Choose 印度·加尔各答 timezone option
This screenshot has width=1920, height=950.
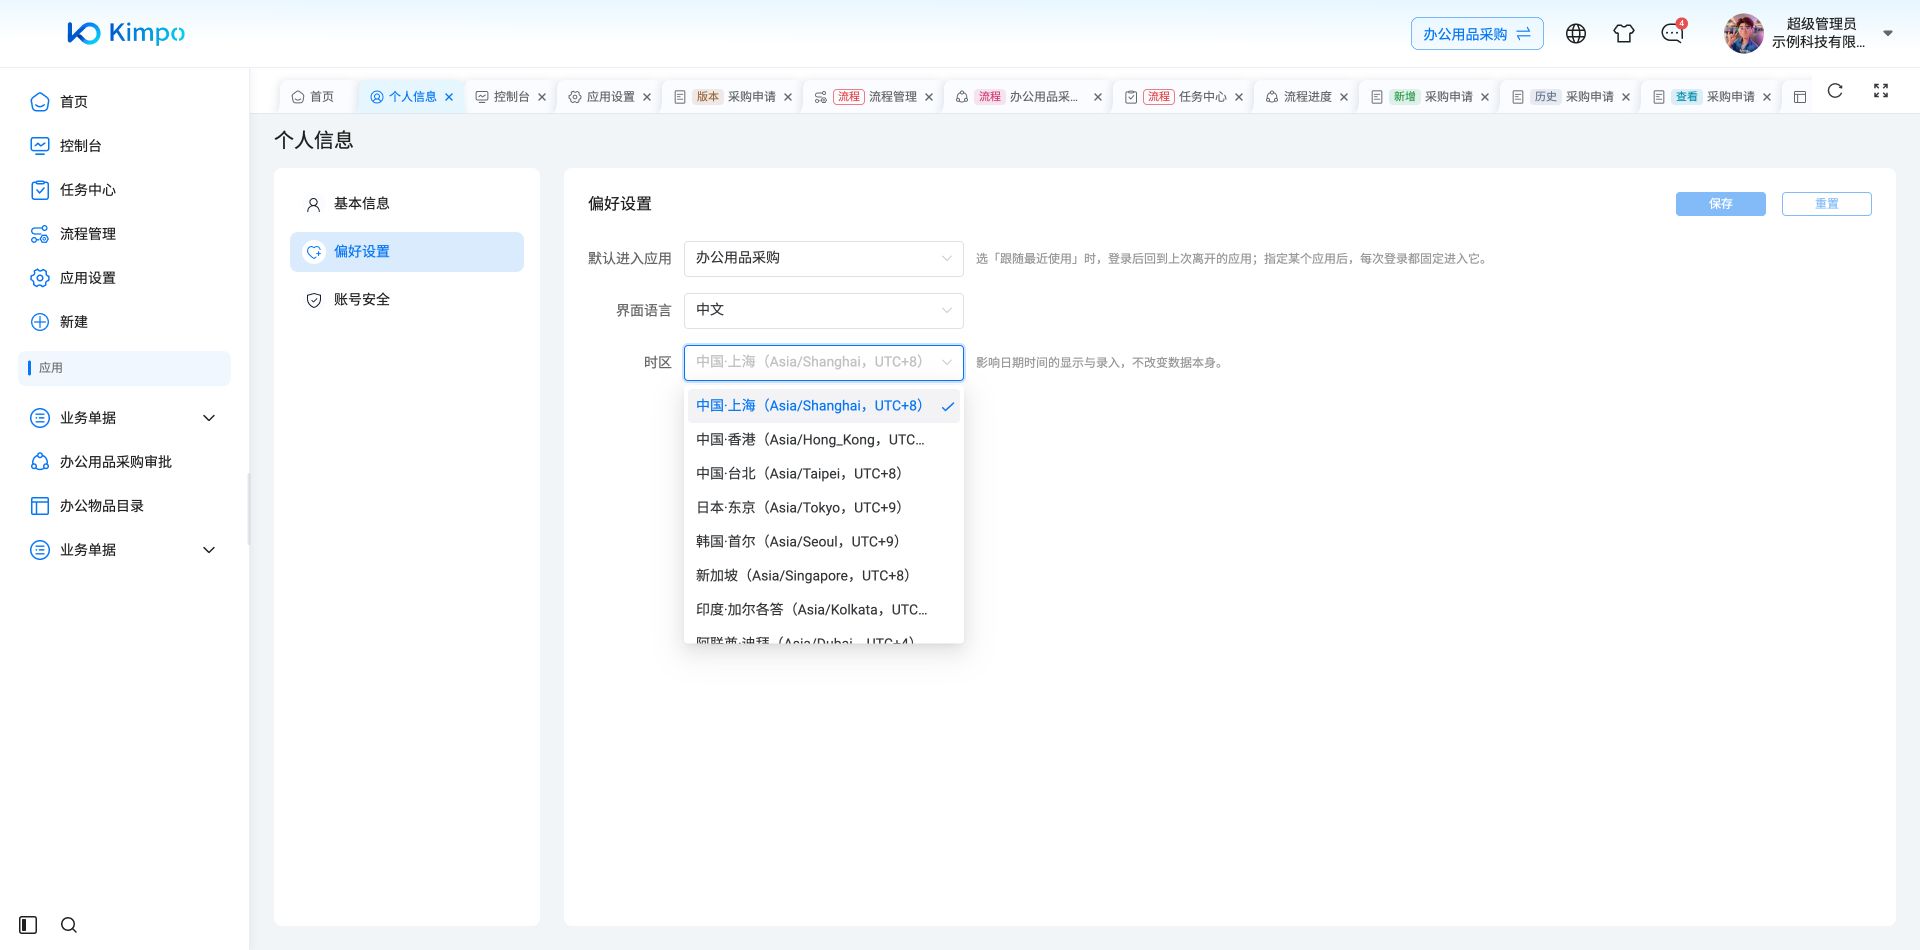pos(824,610)
